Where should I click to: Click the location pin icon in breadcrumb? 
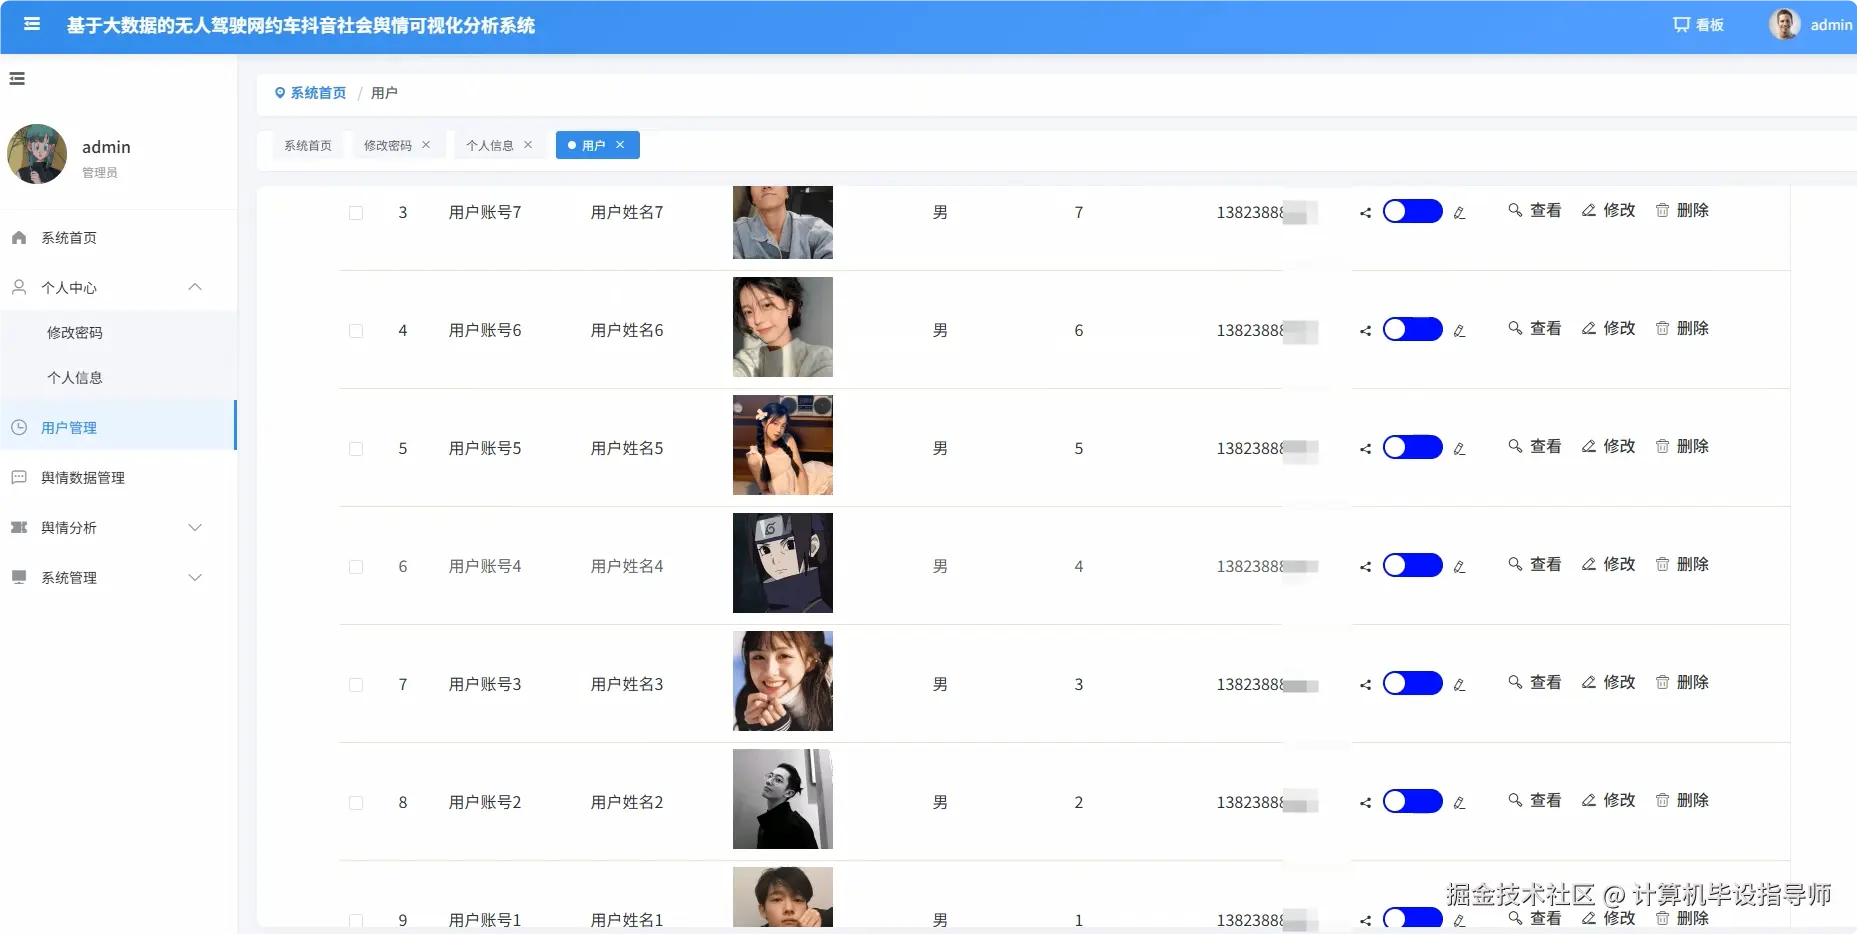pyautogui.click(x=280, y=93)
